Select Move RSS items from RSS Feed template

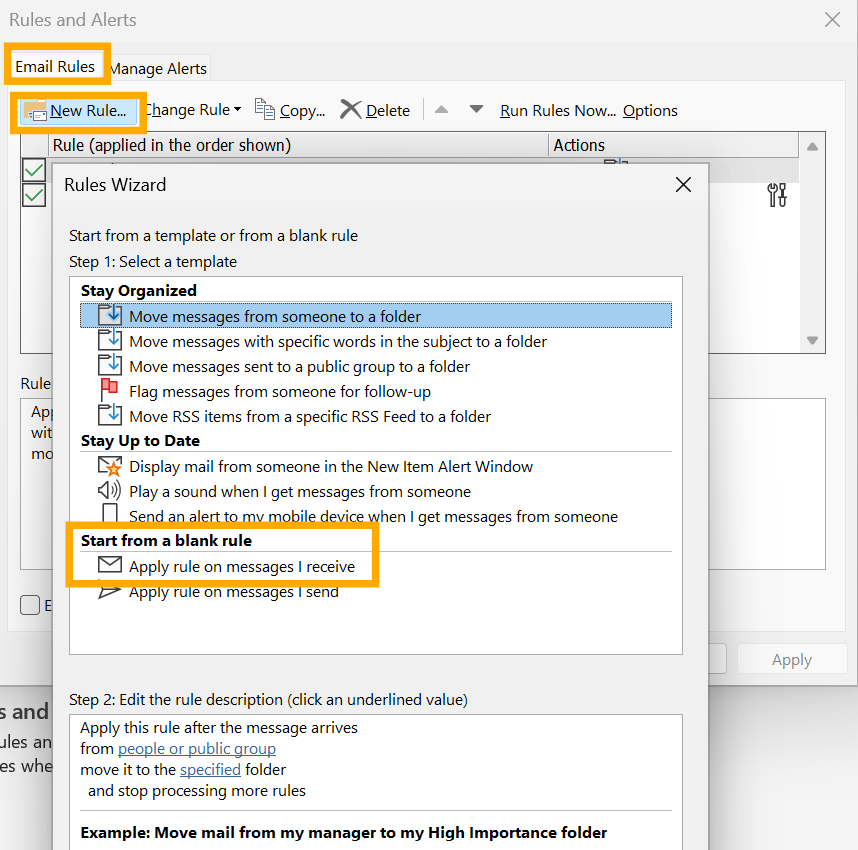tap(376, 417)
